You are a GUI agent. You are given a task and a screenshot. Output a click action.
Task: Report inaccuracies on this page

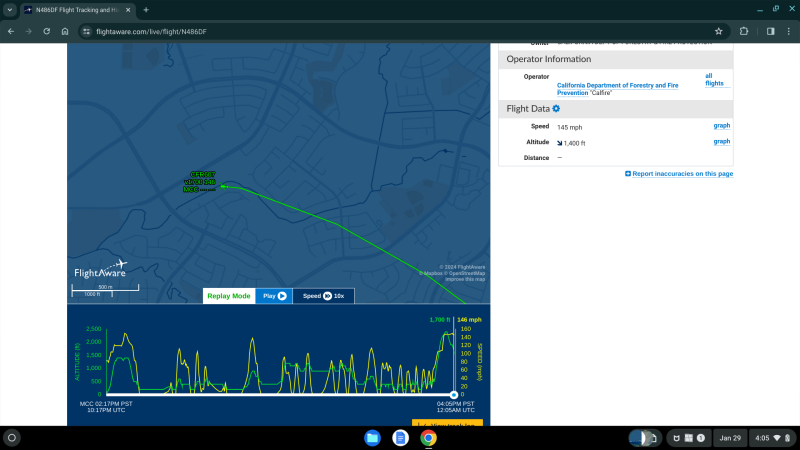click(679, 174)
